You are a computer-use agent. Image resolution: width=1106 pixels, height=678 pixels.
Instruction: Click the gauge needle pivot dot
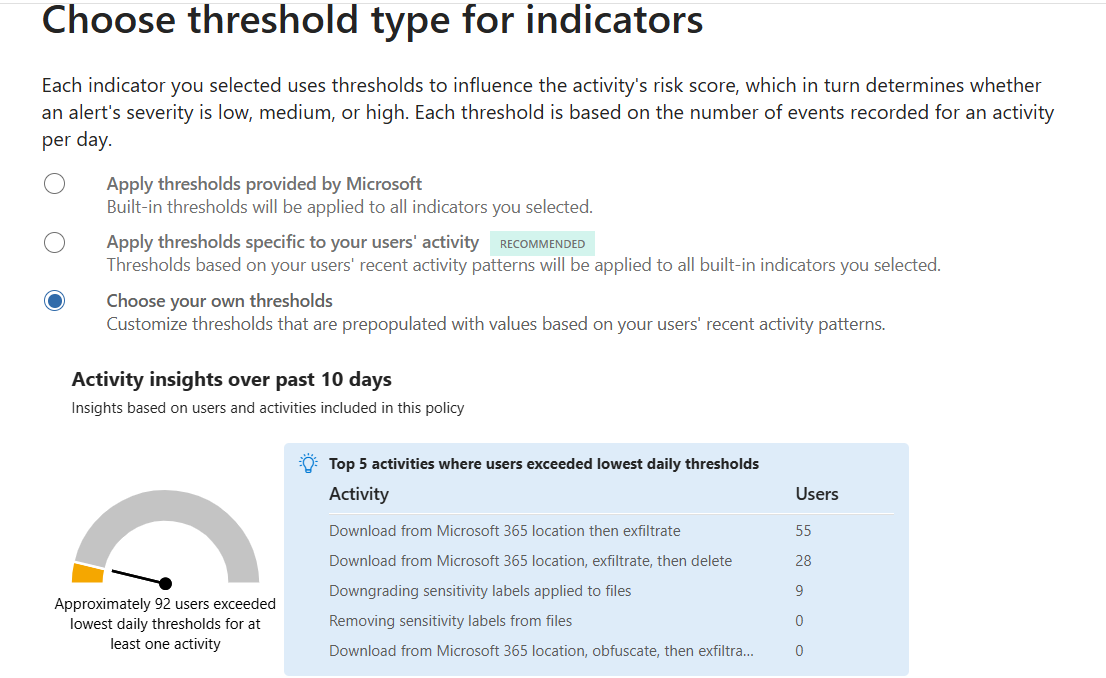point(165,583)
